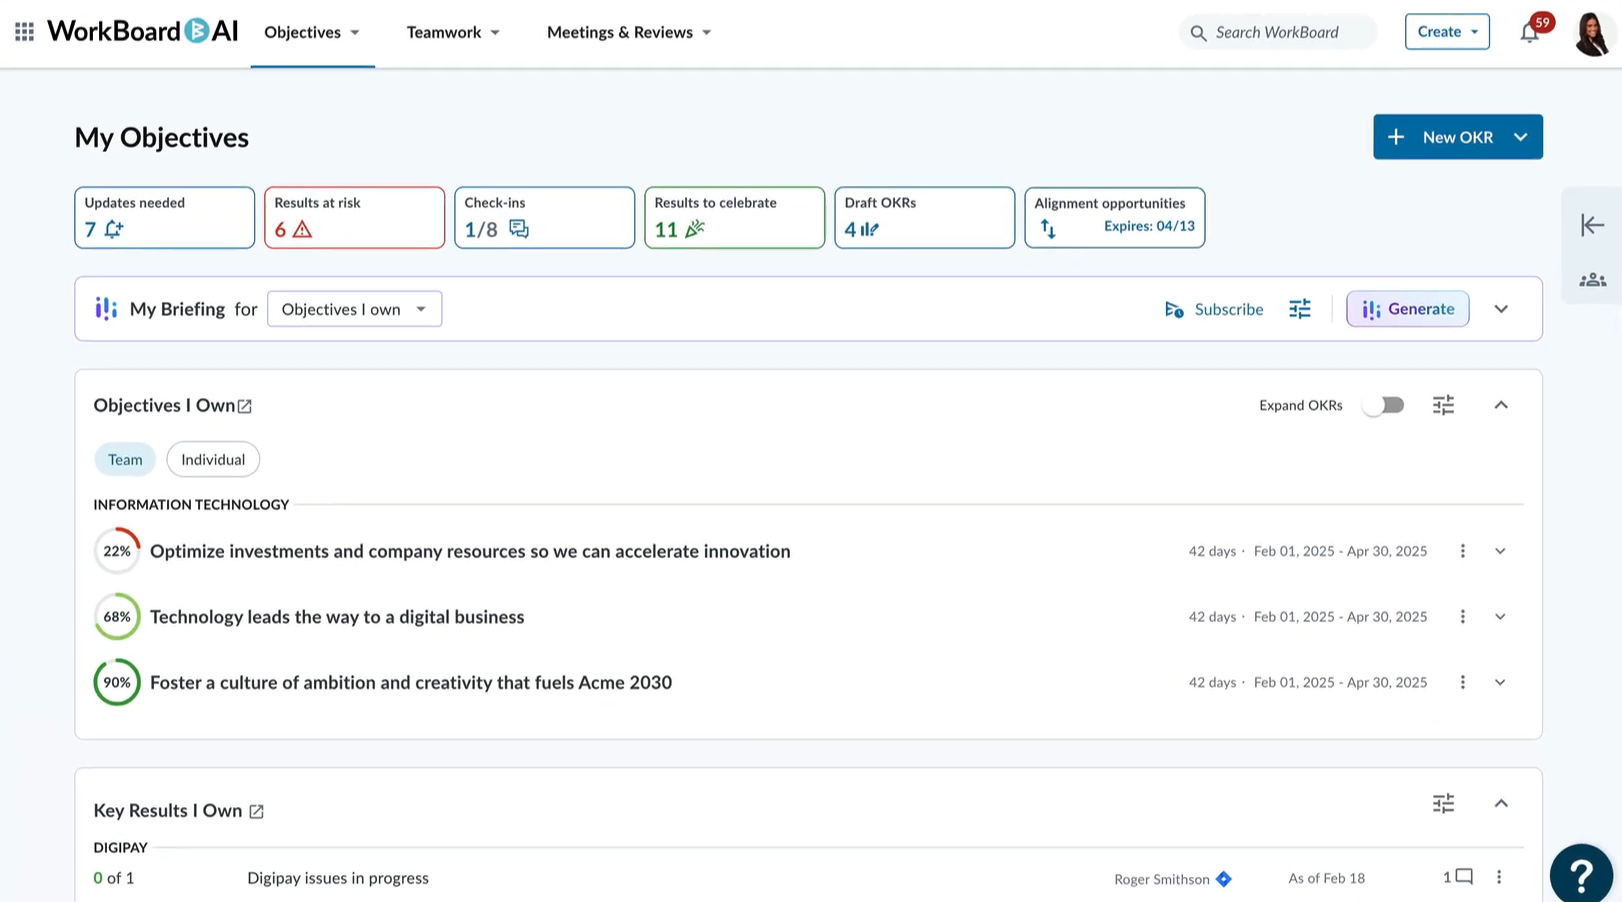This screenshot has height=902, width=1622.
Task: Click the Generate briefing button
Action: pyautogui.click(x=1407, y=309)
